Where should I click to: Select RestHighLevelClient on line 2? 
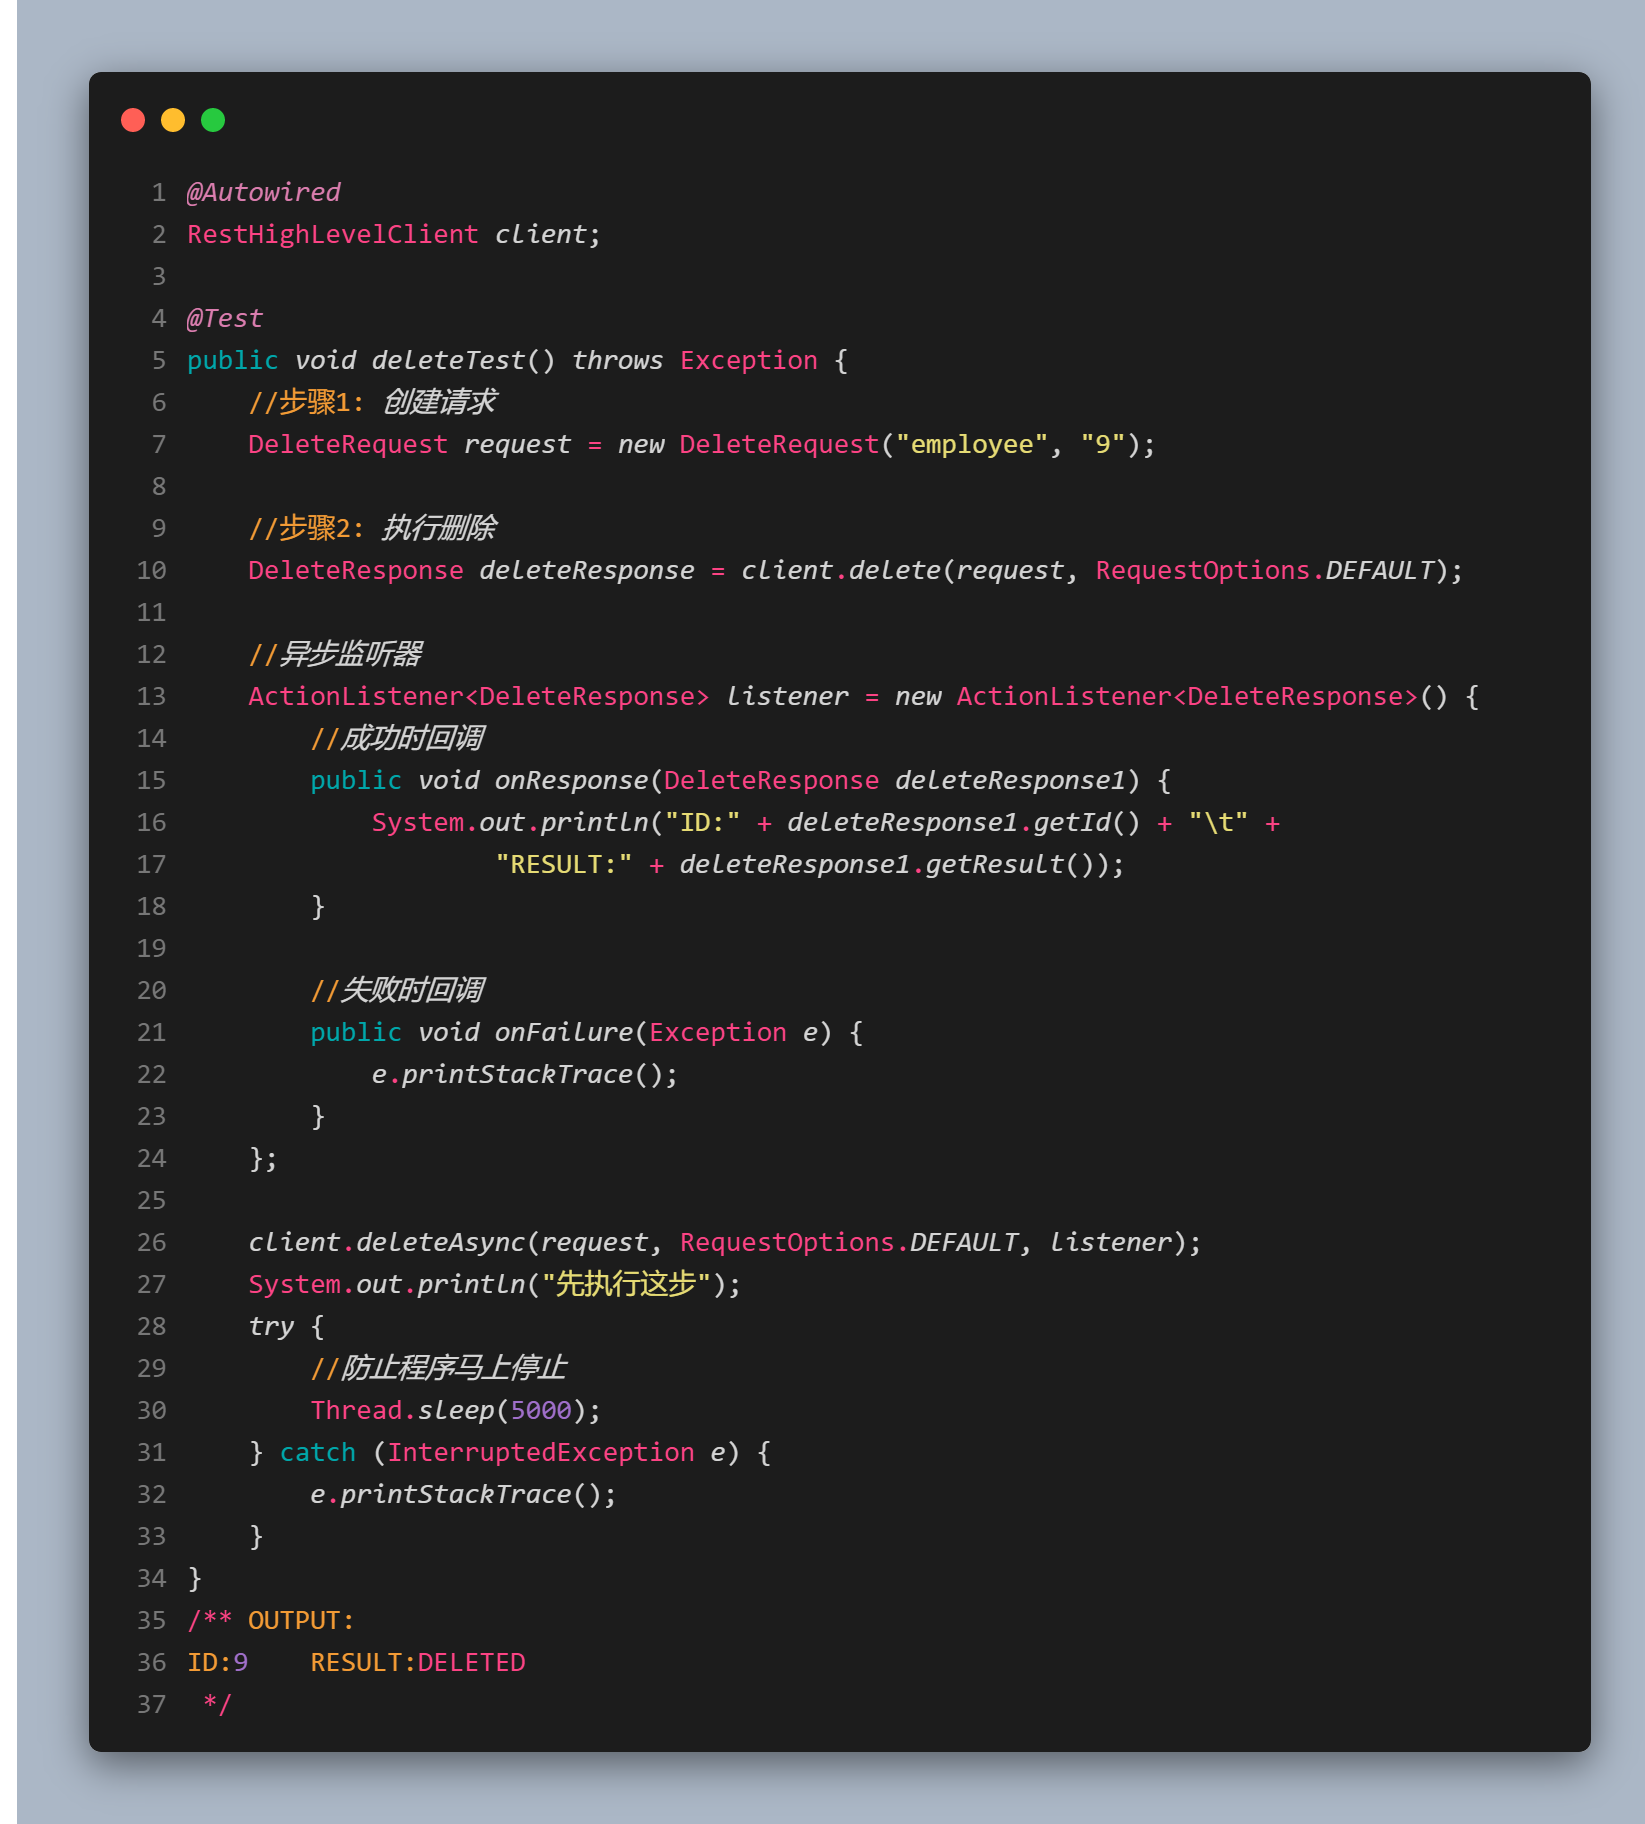[x=333, y=234]
